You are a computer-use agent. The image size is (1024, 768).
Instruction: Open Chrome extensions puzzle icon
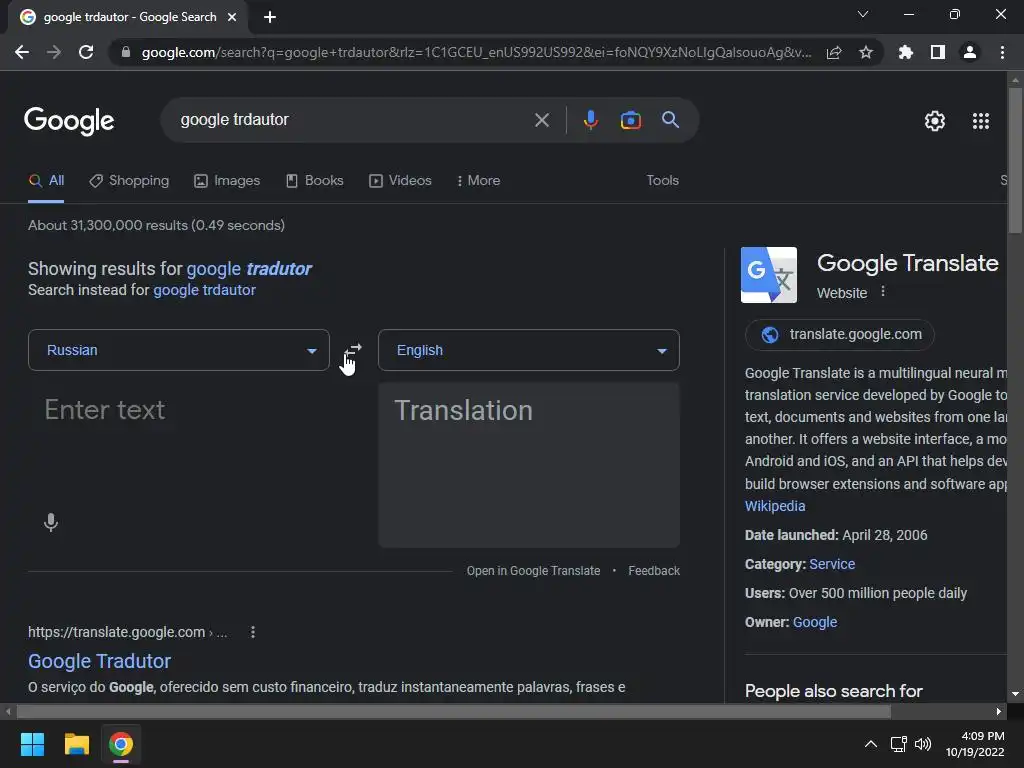(x=905, y=52)
